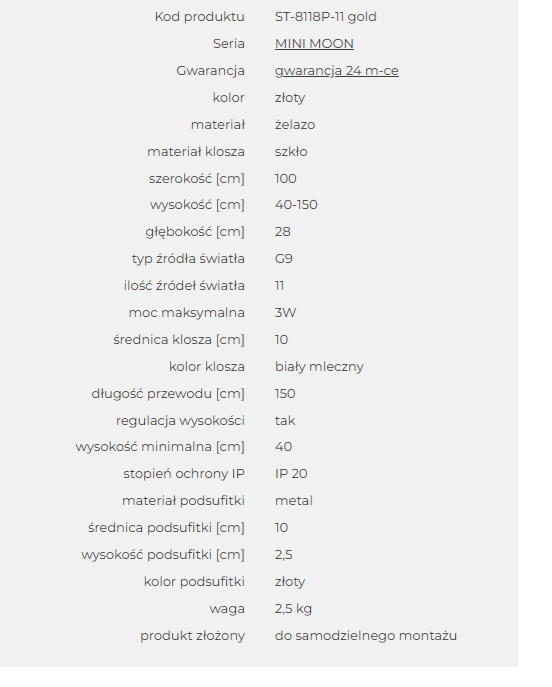The width and height of the screenshot is (552, 687).
Task: Click the do samodzielnego montażu text
Action: [366, 636]
